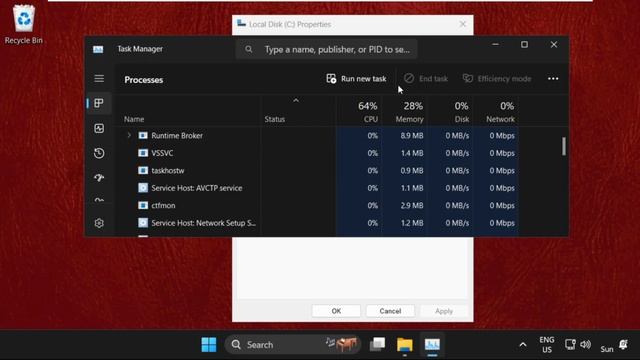The image size is (640, 360).
Task: Open the three-dot more options menu
Action: click(x=553, y=78)
